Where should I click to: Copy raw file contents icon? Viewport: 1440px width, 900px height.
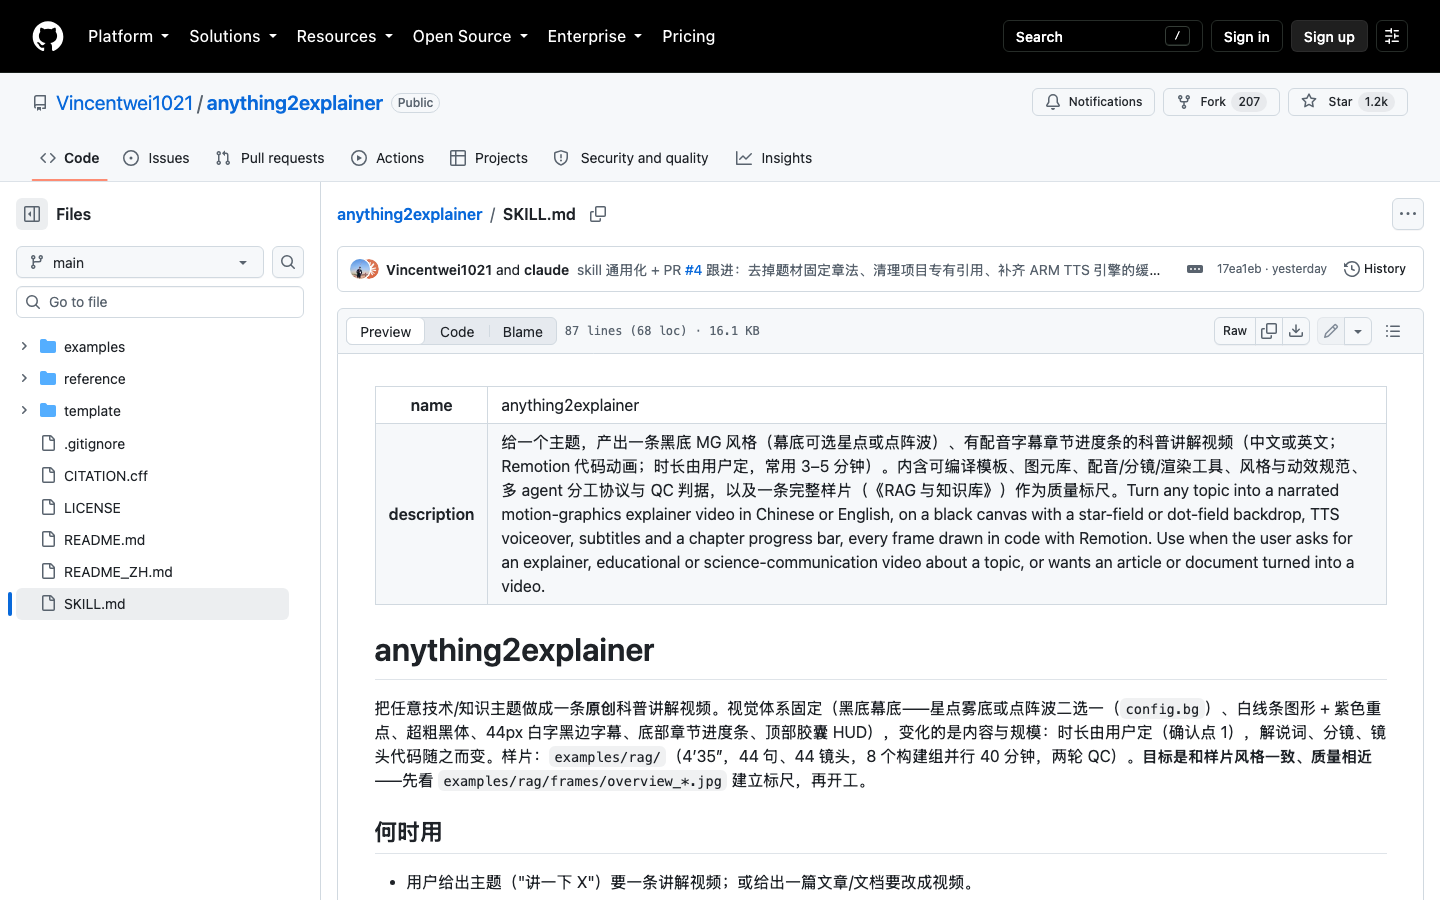pos(1269,331)
